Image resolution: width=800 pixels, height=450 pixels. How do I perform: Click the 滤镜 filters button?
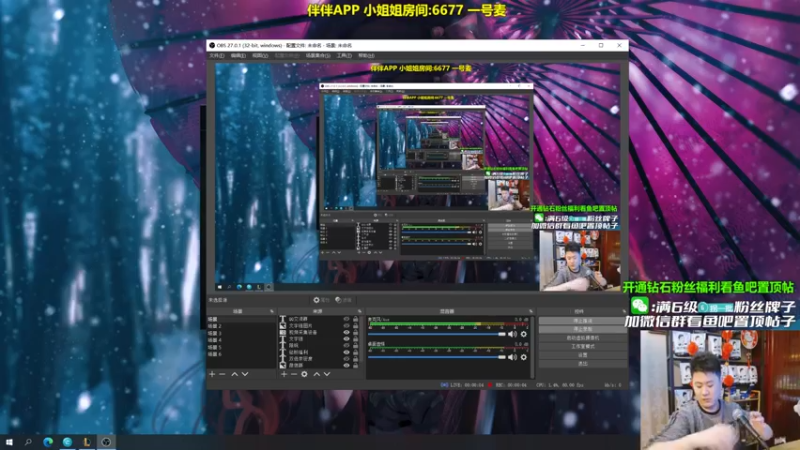343,300
